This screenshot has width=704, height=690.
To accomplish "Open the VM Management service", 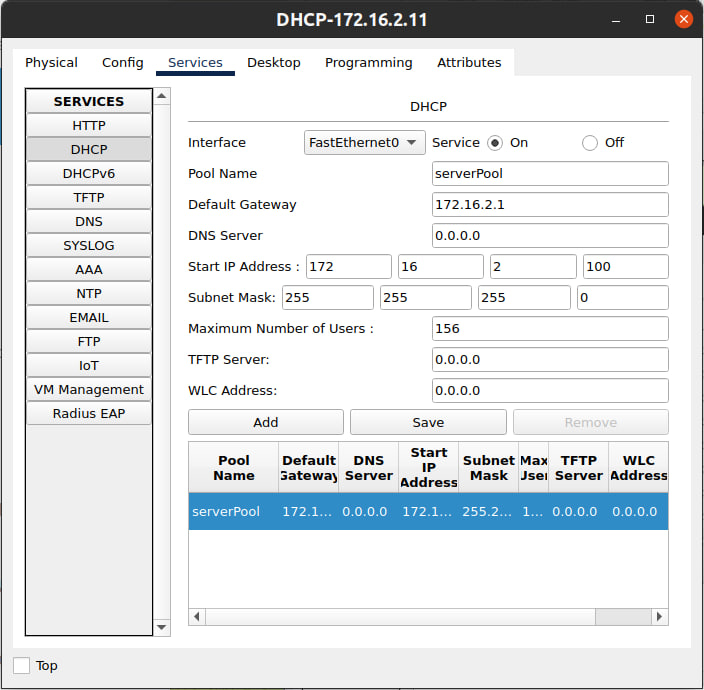I will 89,390.
